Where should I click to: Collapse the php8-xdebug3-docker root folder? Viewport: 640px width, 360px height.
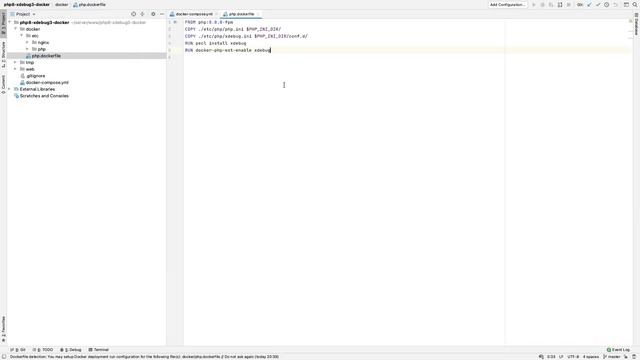pyautogui.click(x=10, y=22)
